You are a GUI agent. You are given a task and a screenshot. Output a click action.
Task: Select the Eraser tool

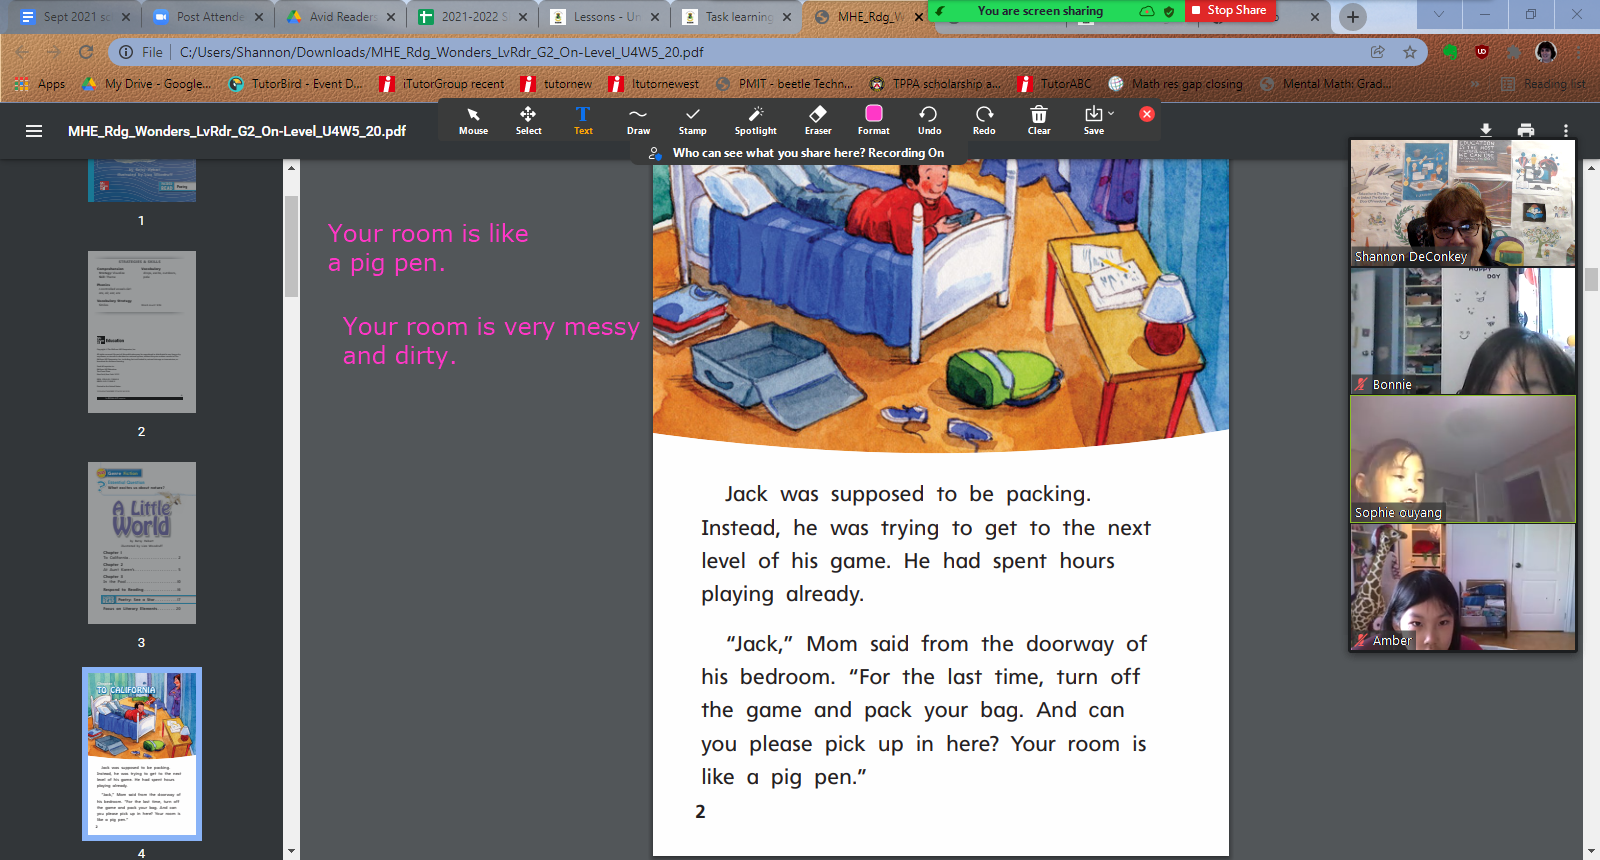coord(818,120)
